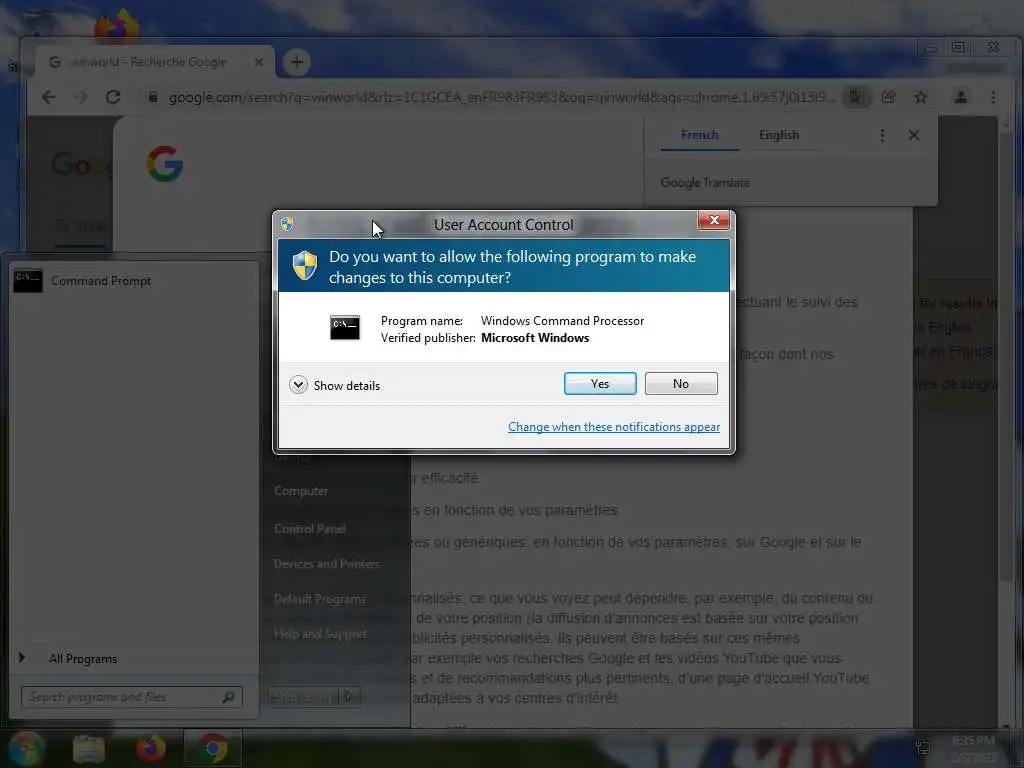Click the Command Prompt icon in Start menu
Viewport: 1024px width, 768px height.
point(28,281)
